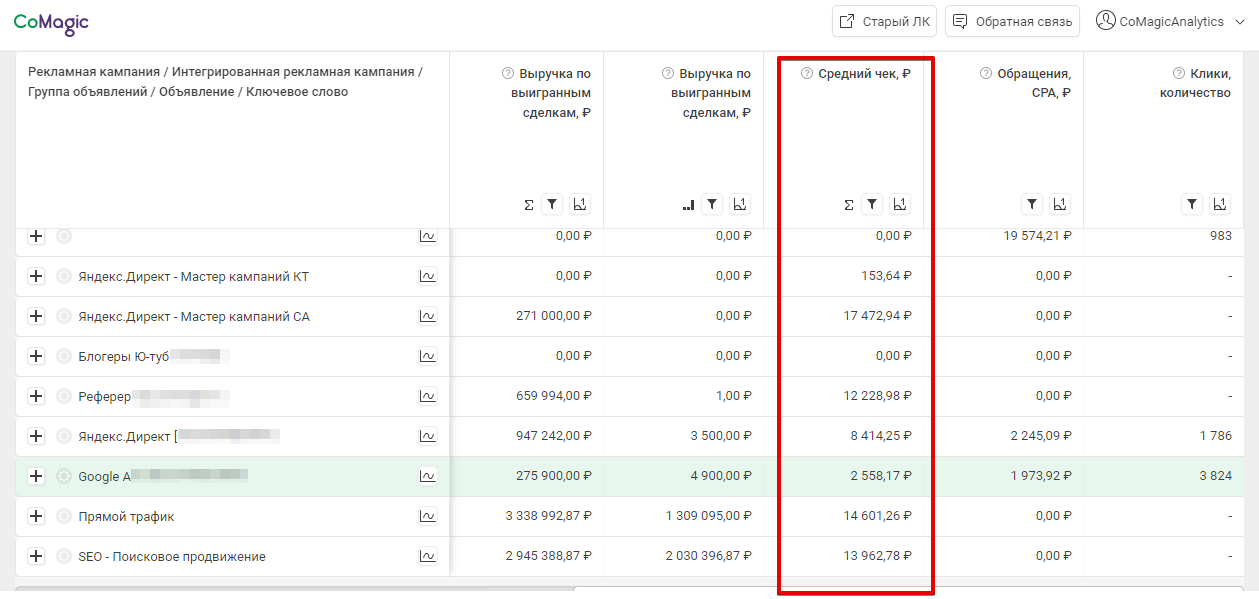Expand the Google A campaign row
The height and width of the screenshot is (599, 1259).
36,476
